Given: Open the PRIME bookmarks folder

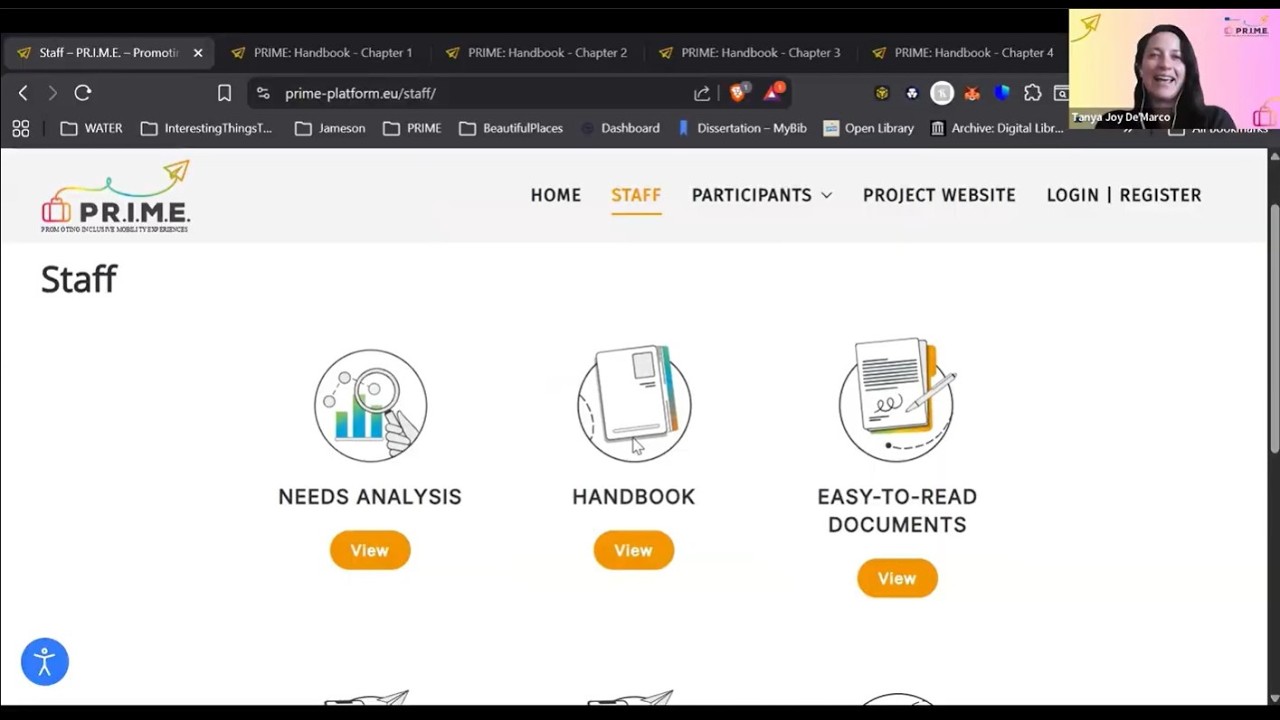Looking at the screenshot, I should [x=412, y=128].
